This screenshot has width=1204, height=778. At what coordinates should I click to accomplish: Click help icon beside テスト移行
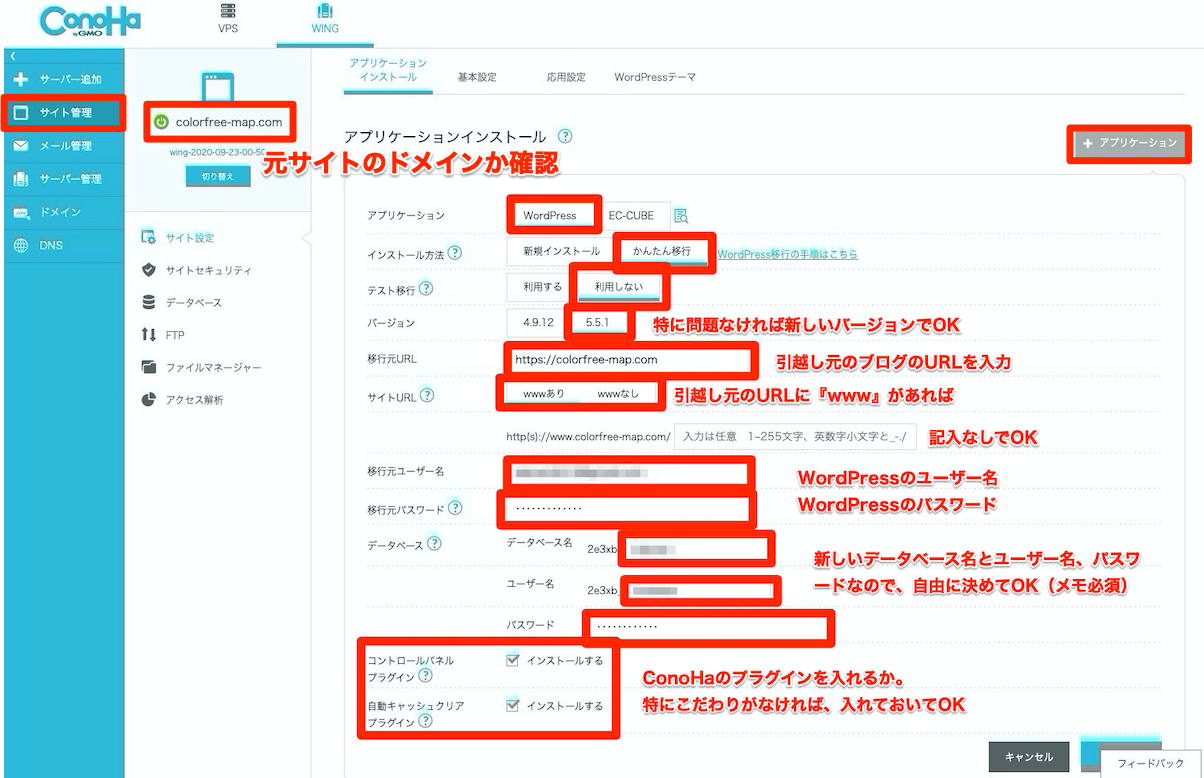click(x=426, y=288)
